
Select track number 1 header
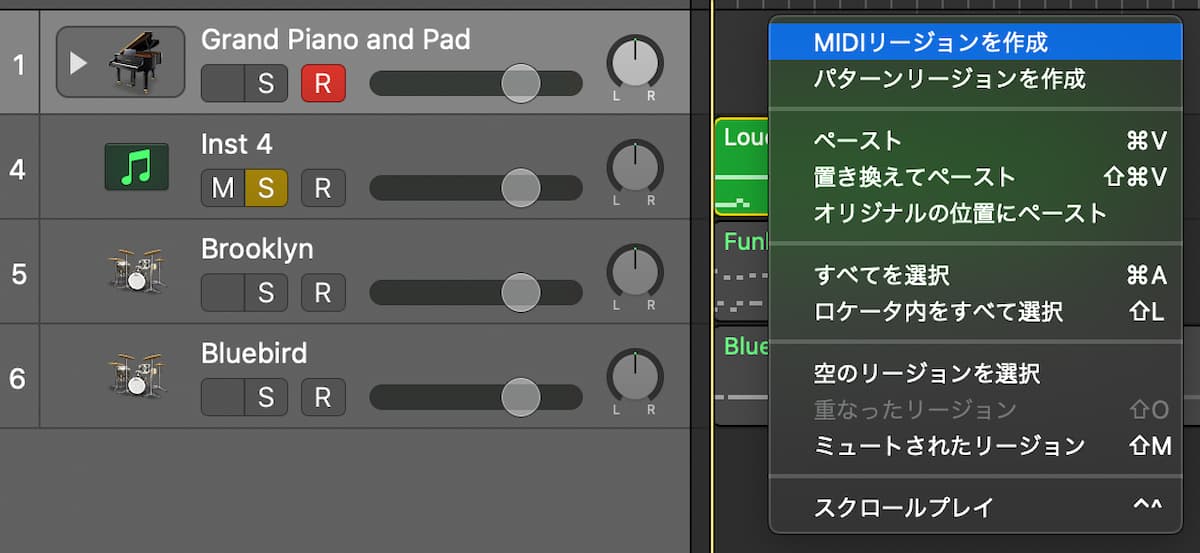[x=18, y=64]
